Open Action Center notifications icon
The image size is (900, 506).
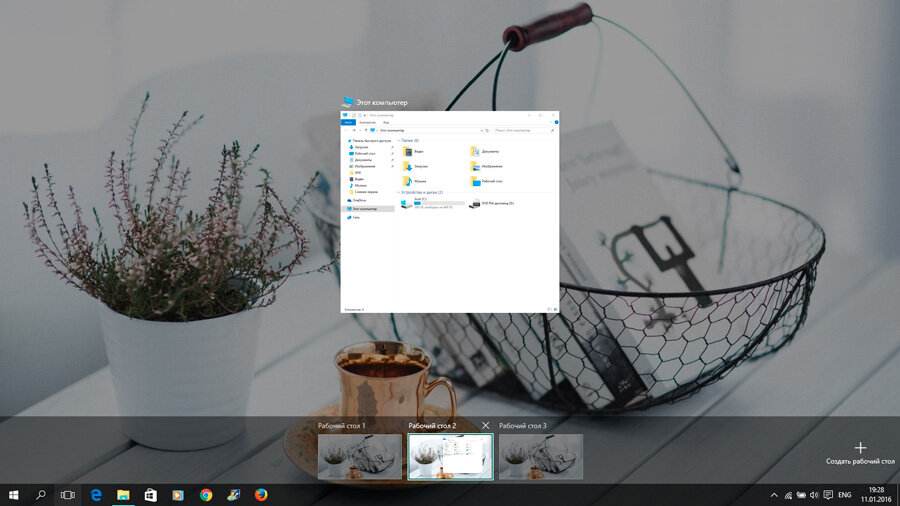(828, 495)
